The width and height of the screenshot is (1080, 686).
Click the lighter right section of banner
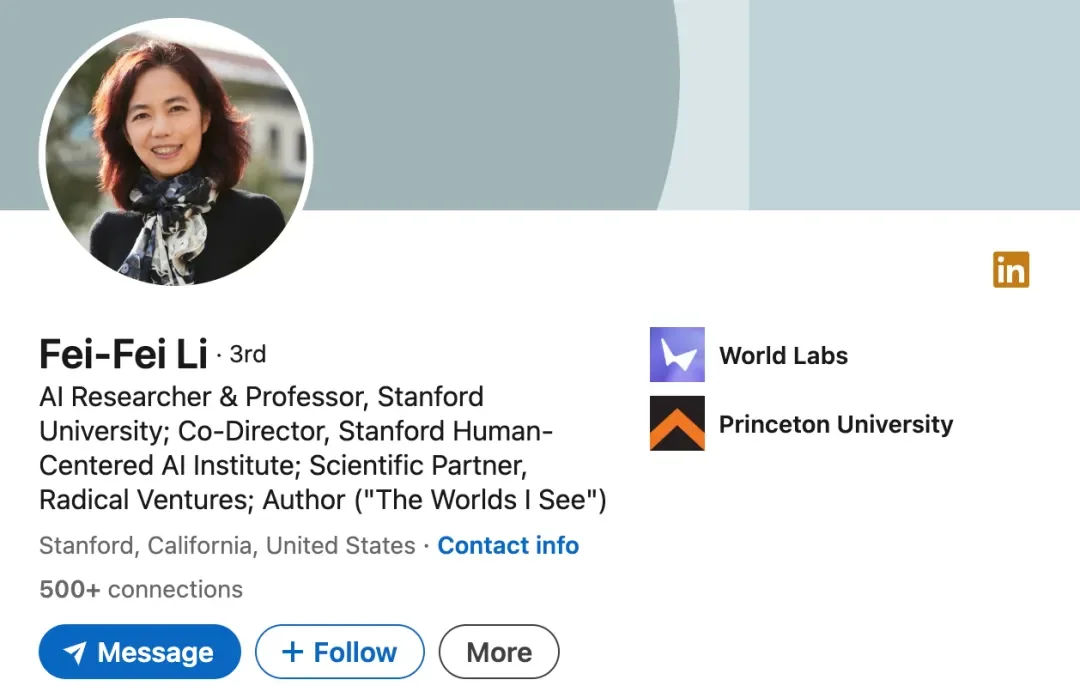click(910, 100)
